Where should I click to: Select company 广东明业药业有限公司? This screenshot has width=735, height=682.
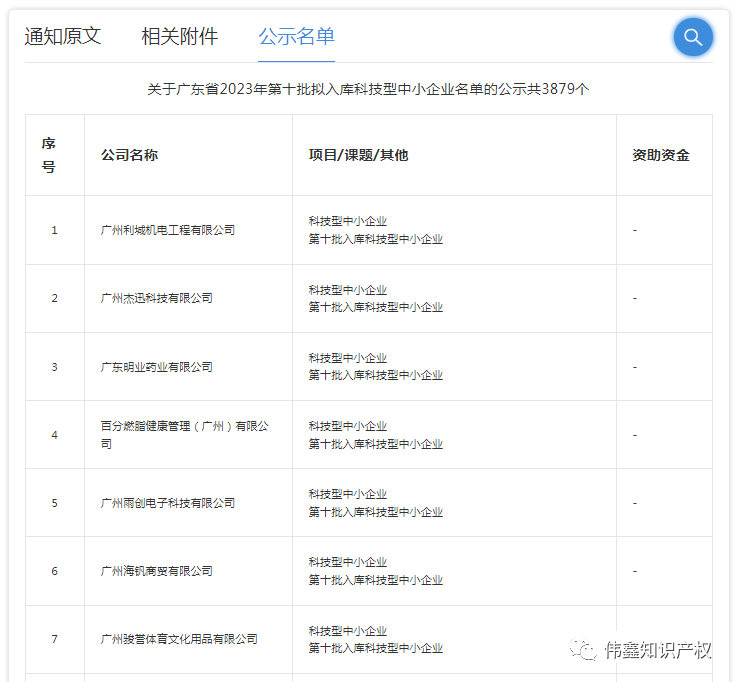(157, 367)
